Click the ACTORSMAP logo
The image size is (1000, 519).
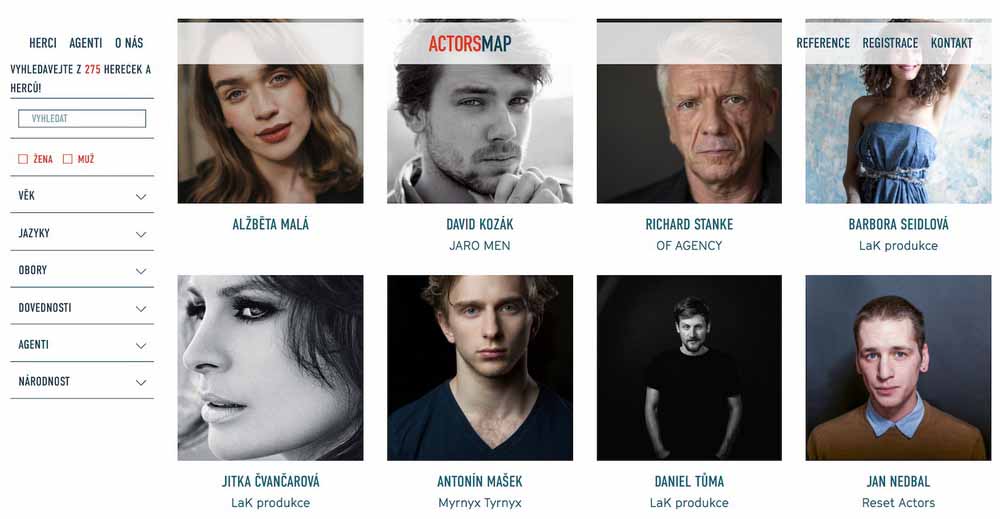click(x=470, y=43)
